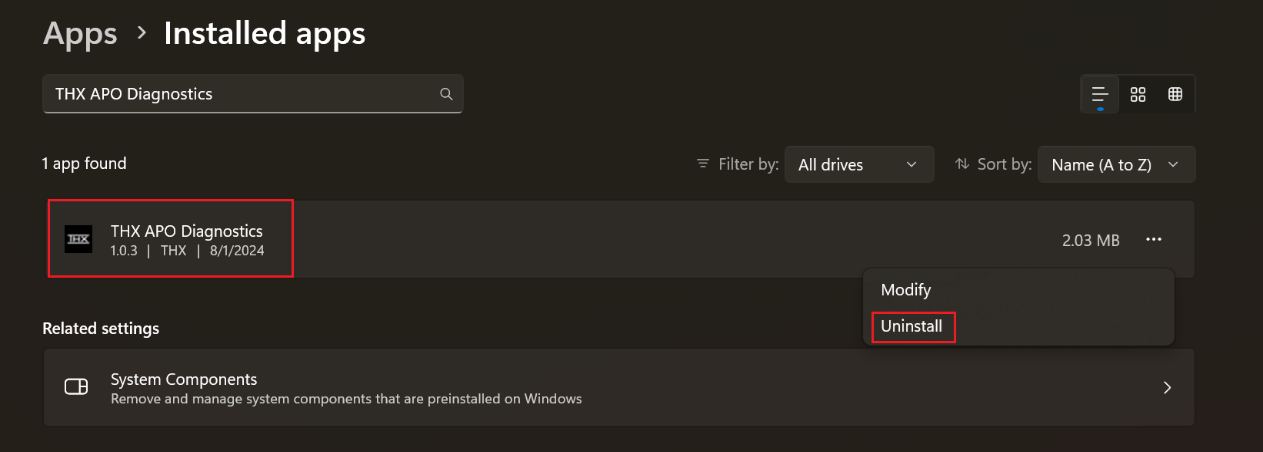Open the Sort by Name (A to Z) dropdown
Screen dimensions: 1263x452
[x=1117, y=164]
